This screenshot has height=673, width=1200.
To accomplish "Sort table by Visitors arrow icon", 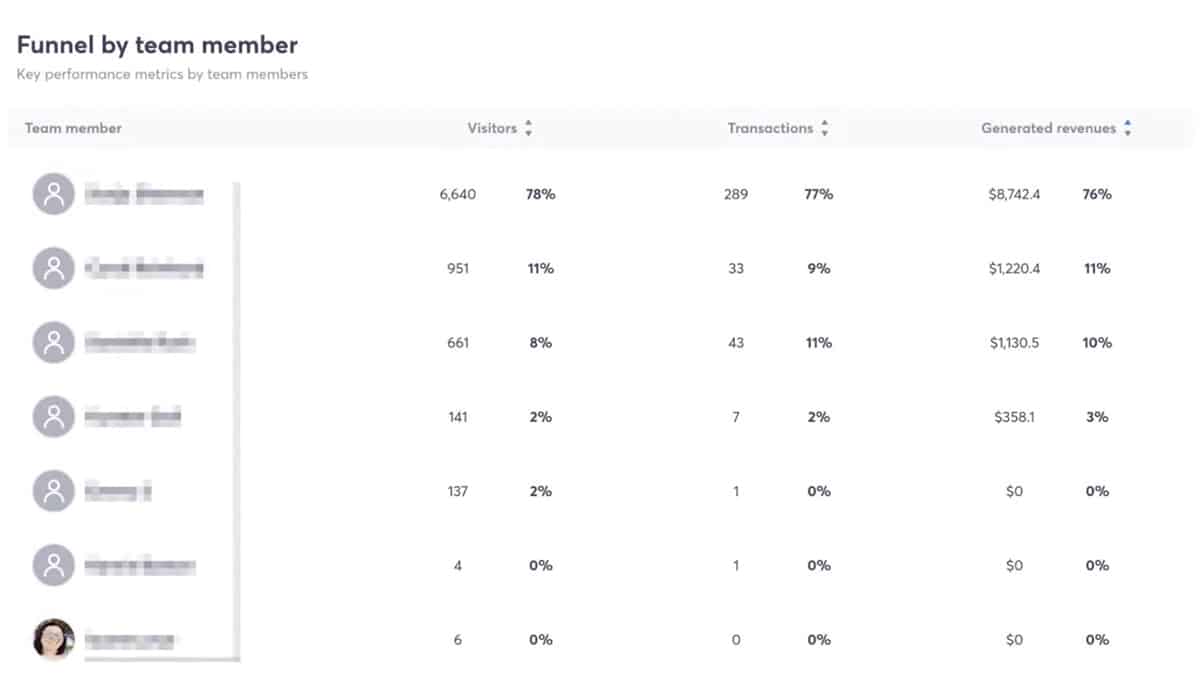I will 529,128.
